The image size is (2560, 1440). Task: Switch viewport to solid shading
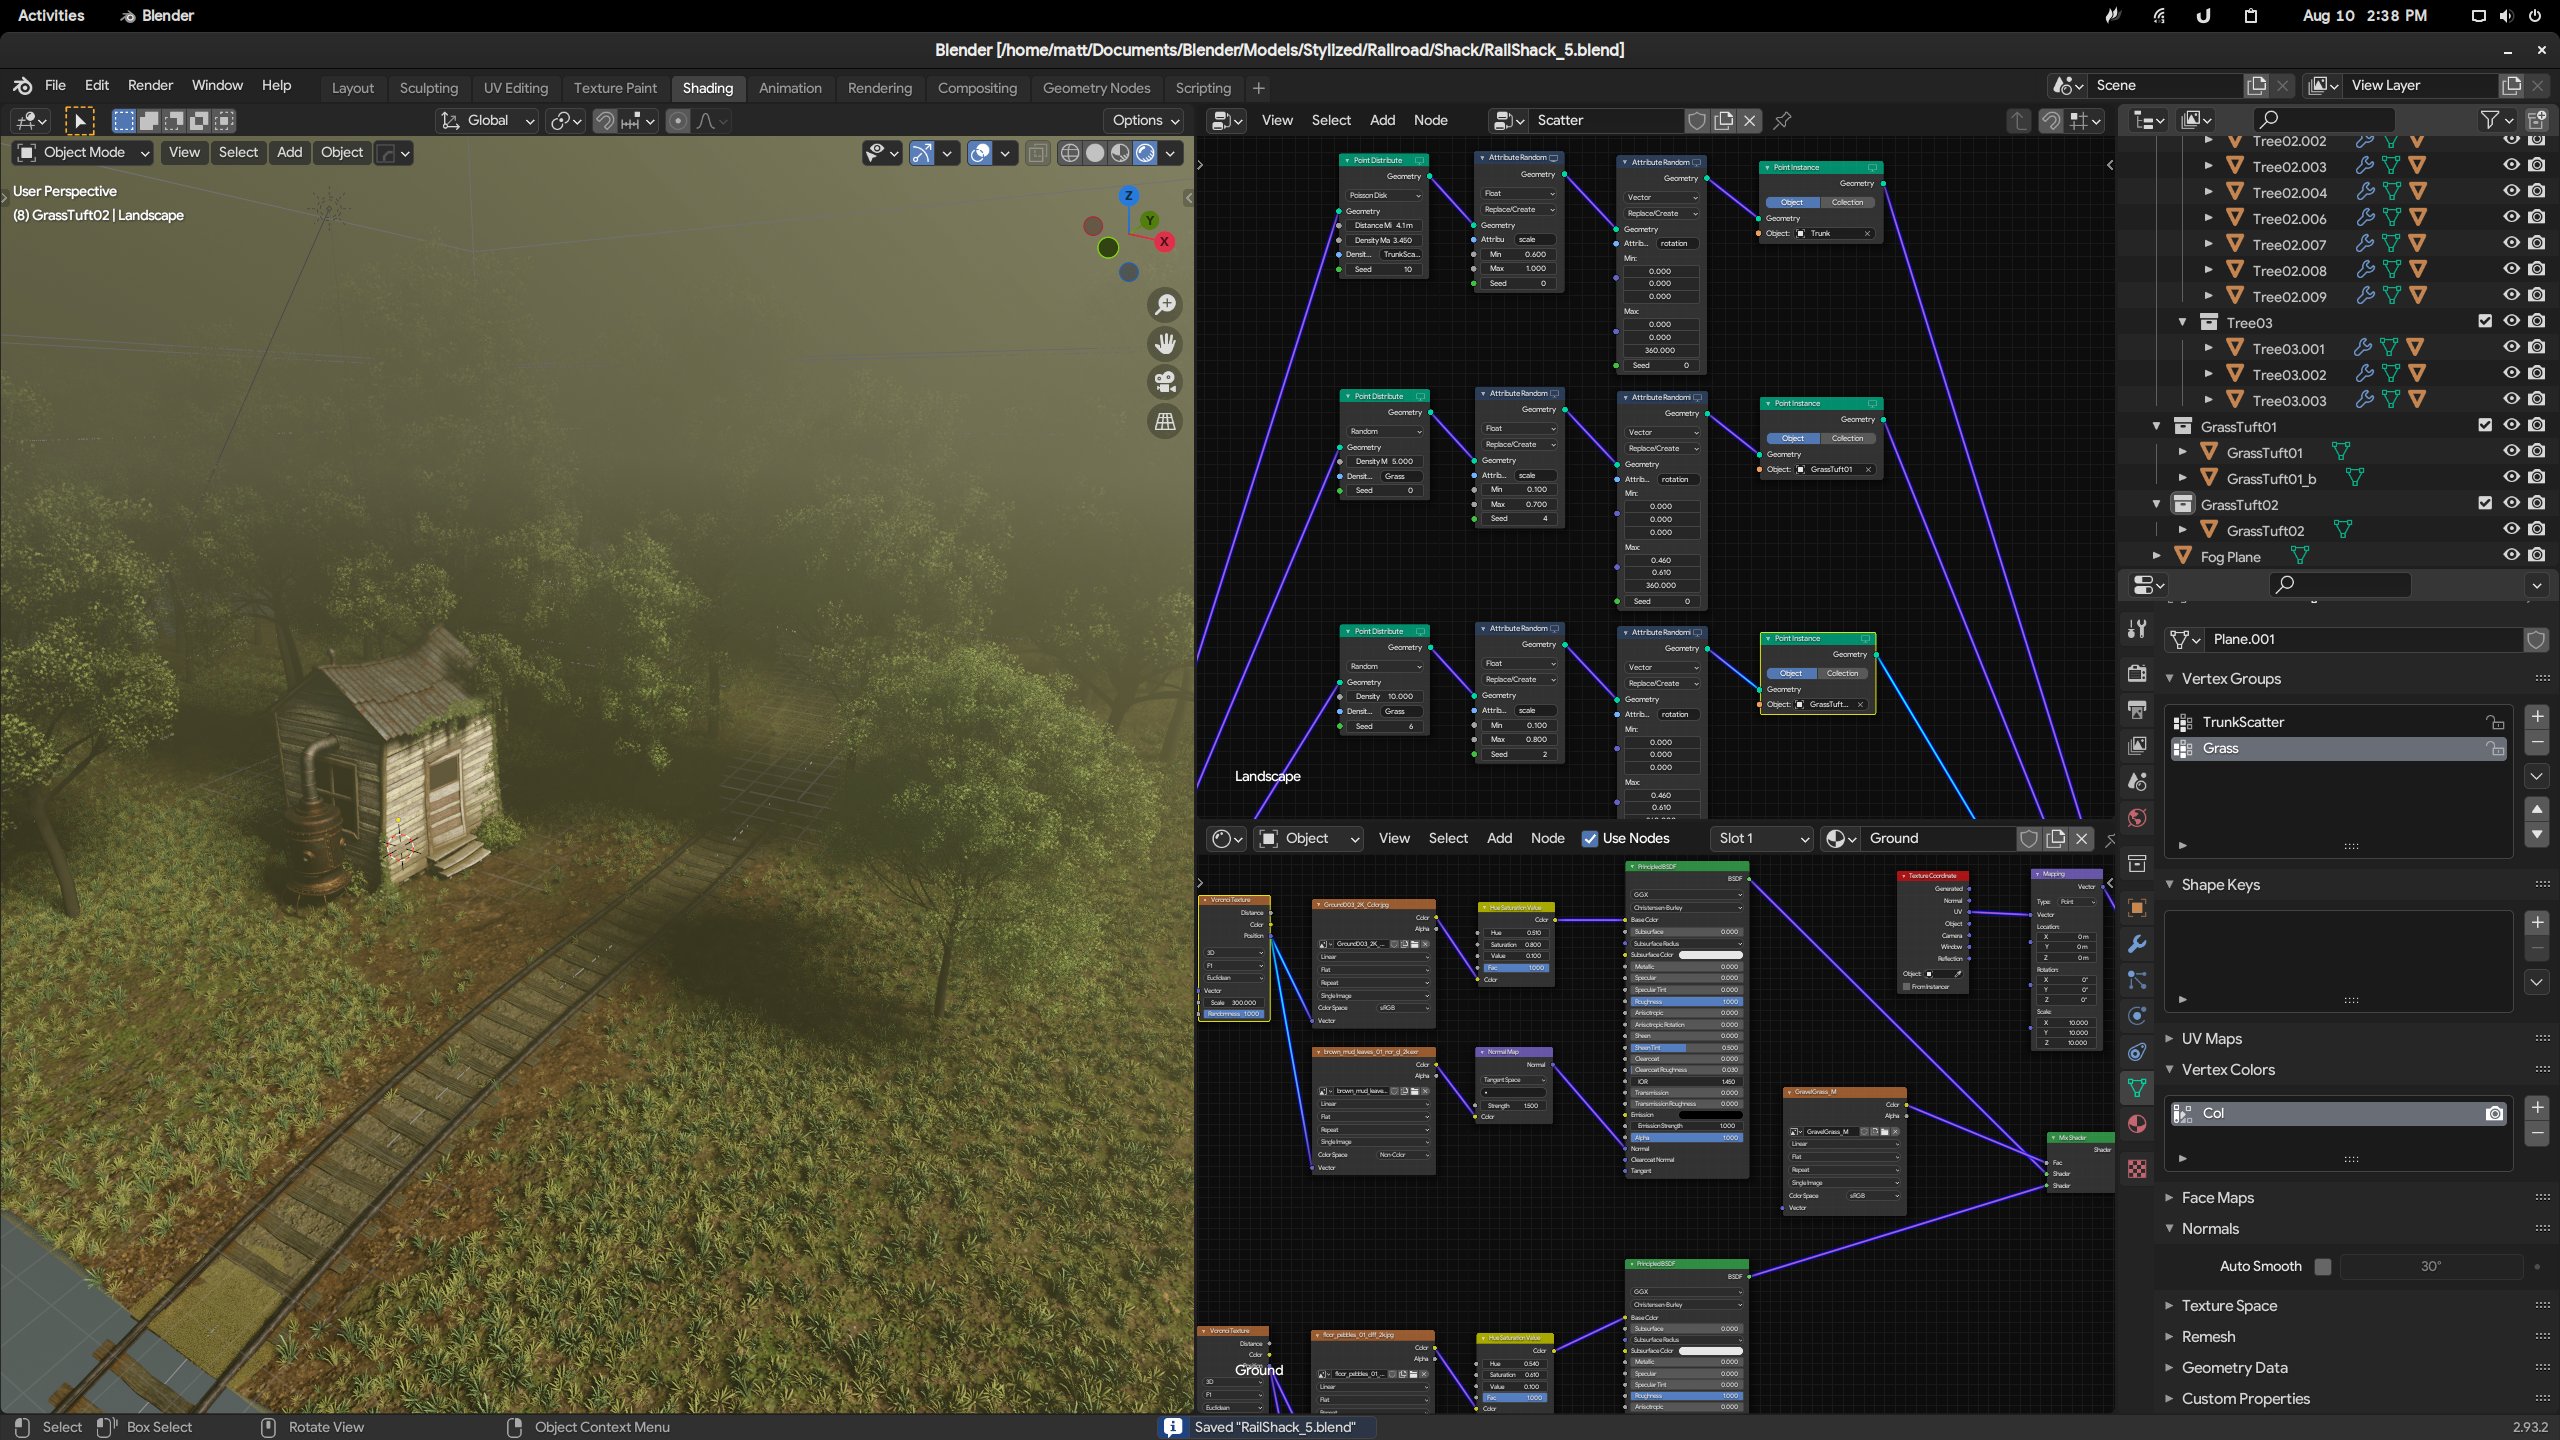1095,152
